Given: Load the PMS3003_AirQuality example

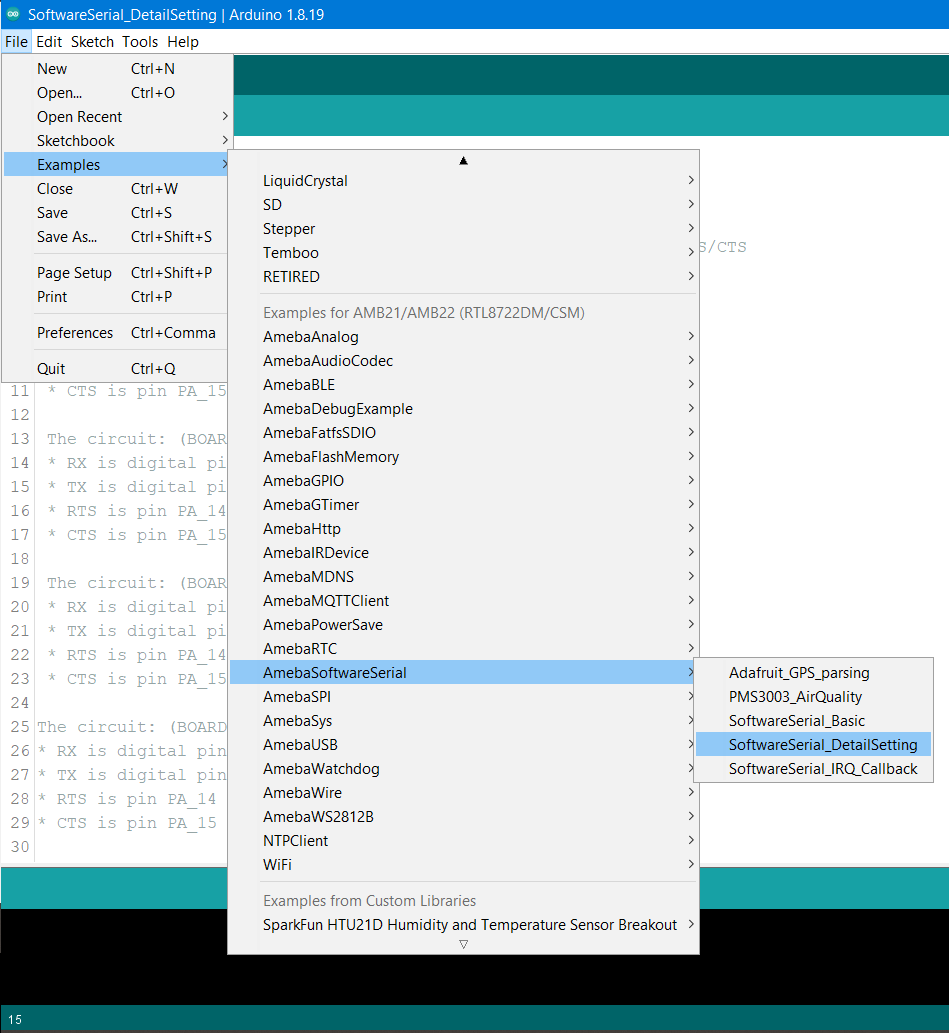Looking at the screenshot, I should point(814,697).
